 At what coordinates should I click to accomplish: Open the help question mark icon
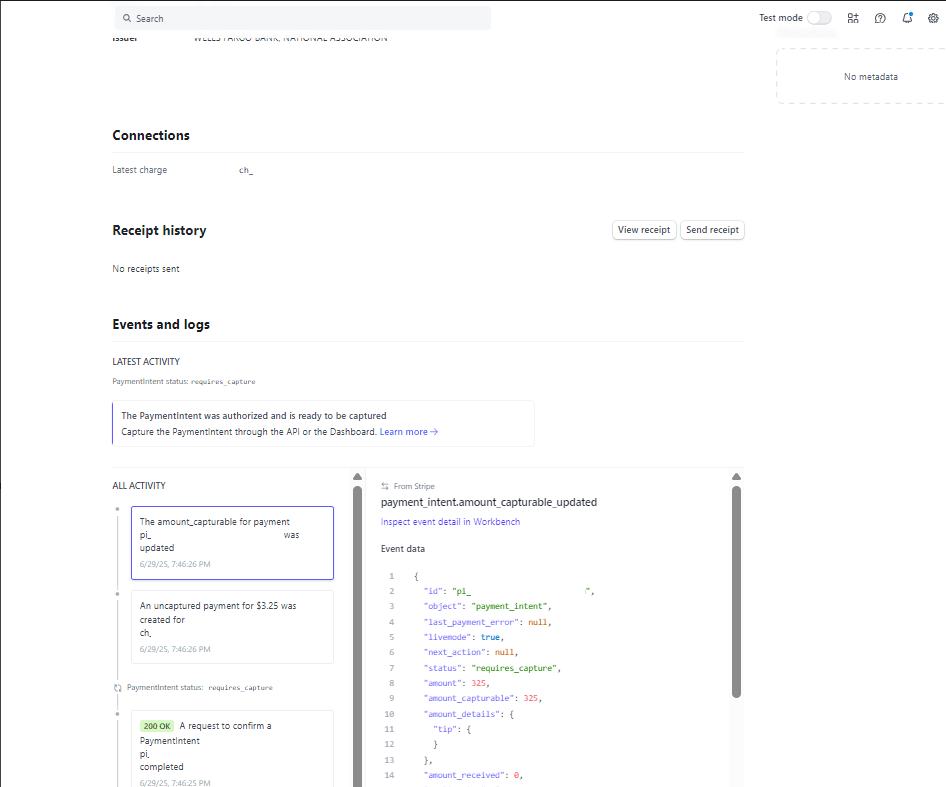pos(880,18)
